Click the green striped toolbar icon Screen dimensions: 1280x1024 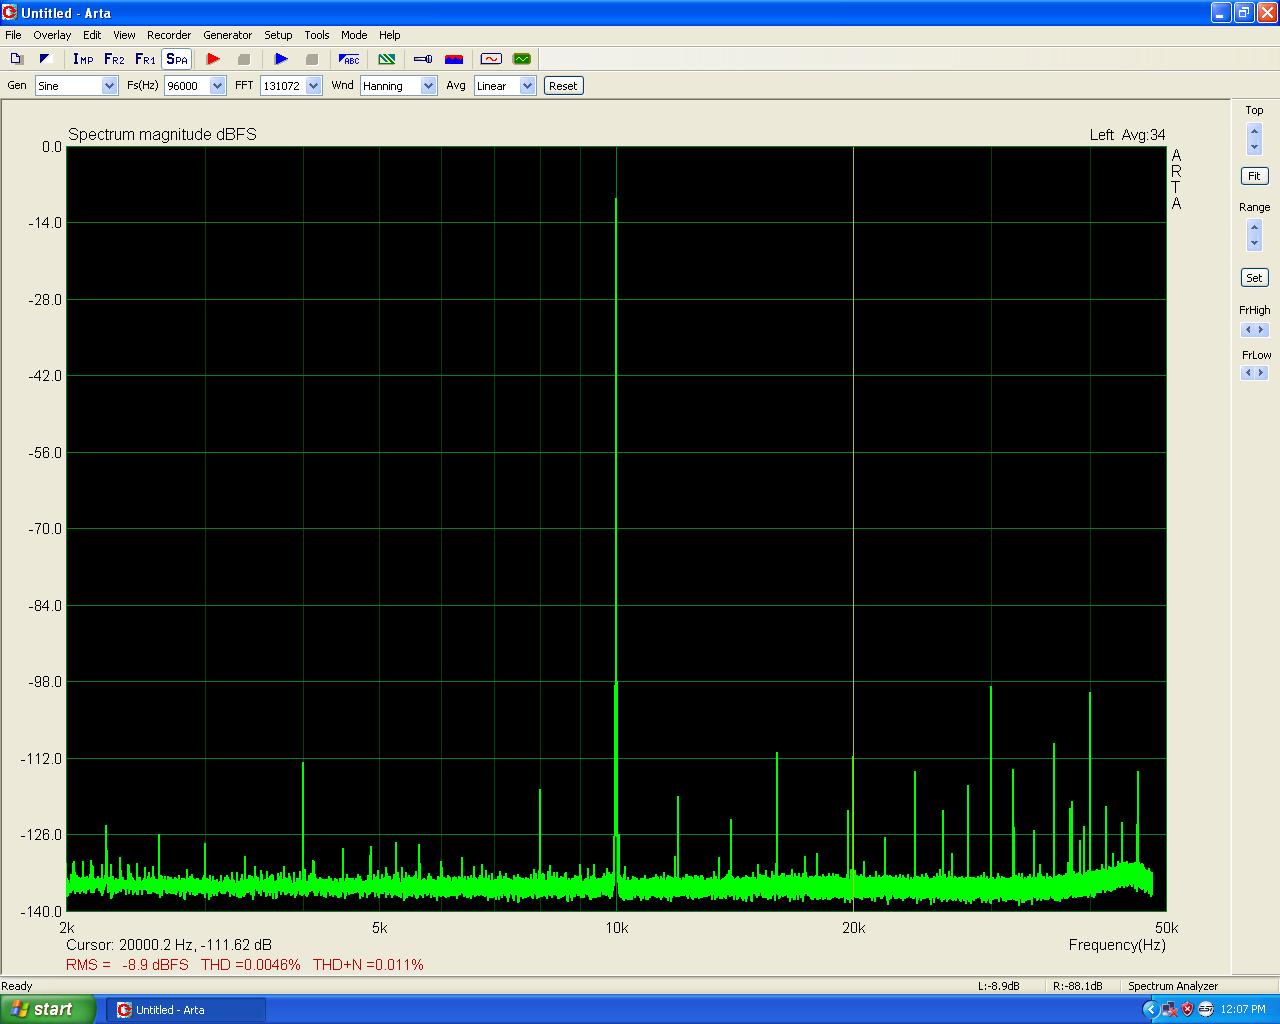(387, 59)
